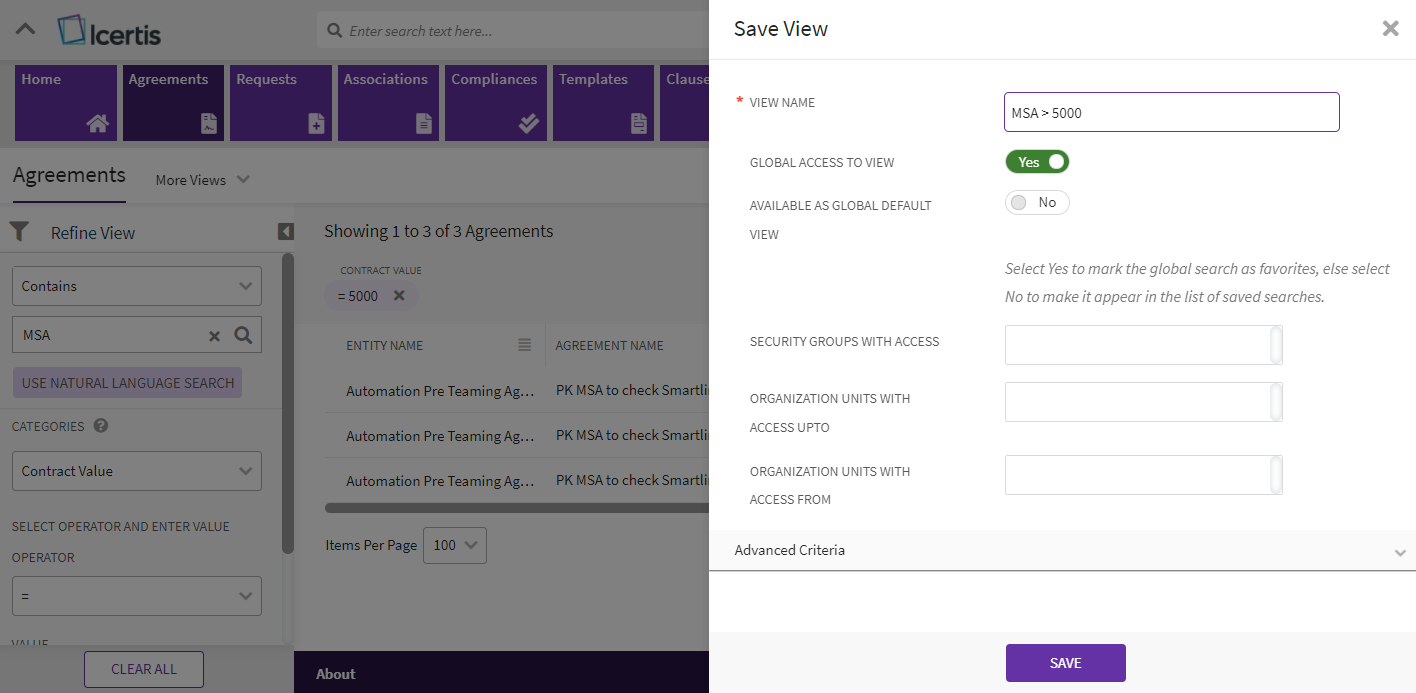Open the Contract Value category dropdown

pyautogui.click(x=137, y=471)
